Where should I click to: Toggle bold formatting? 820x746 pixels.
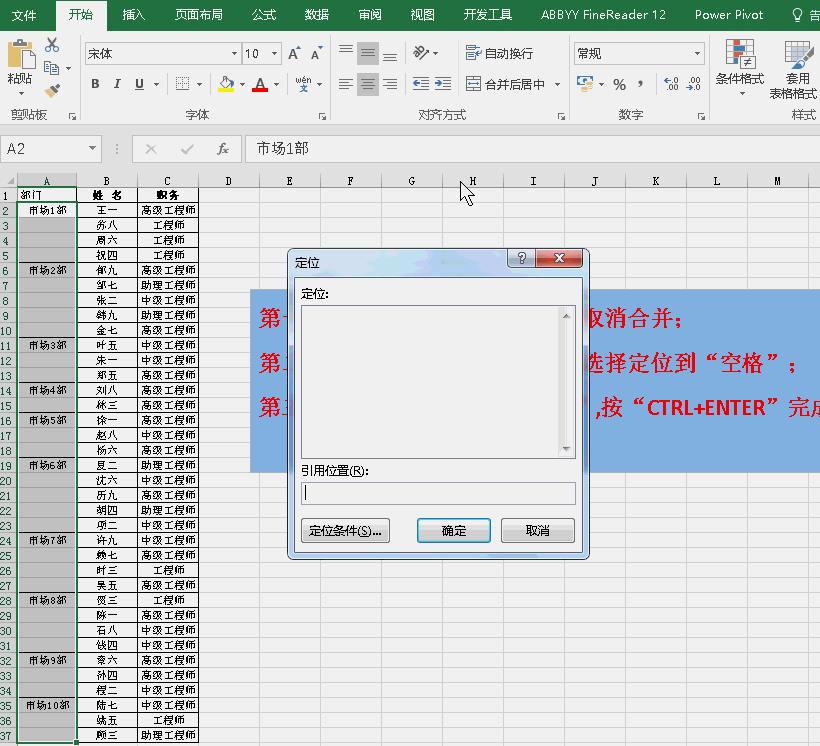[x=96, y=84]
